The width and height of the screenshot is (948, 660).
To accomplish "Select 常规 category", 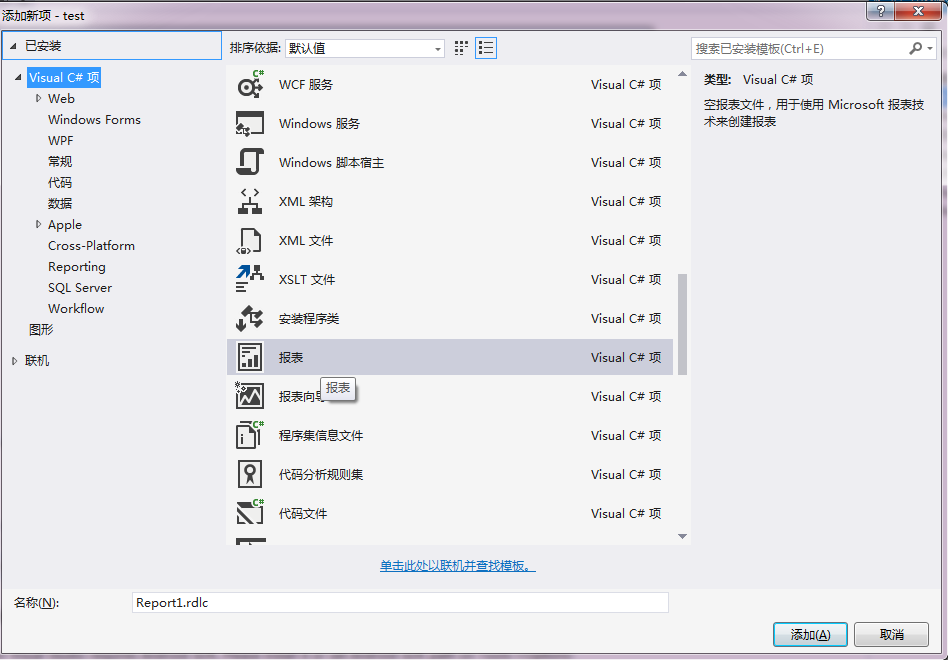I will tap(60, 161).
